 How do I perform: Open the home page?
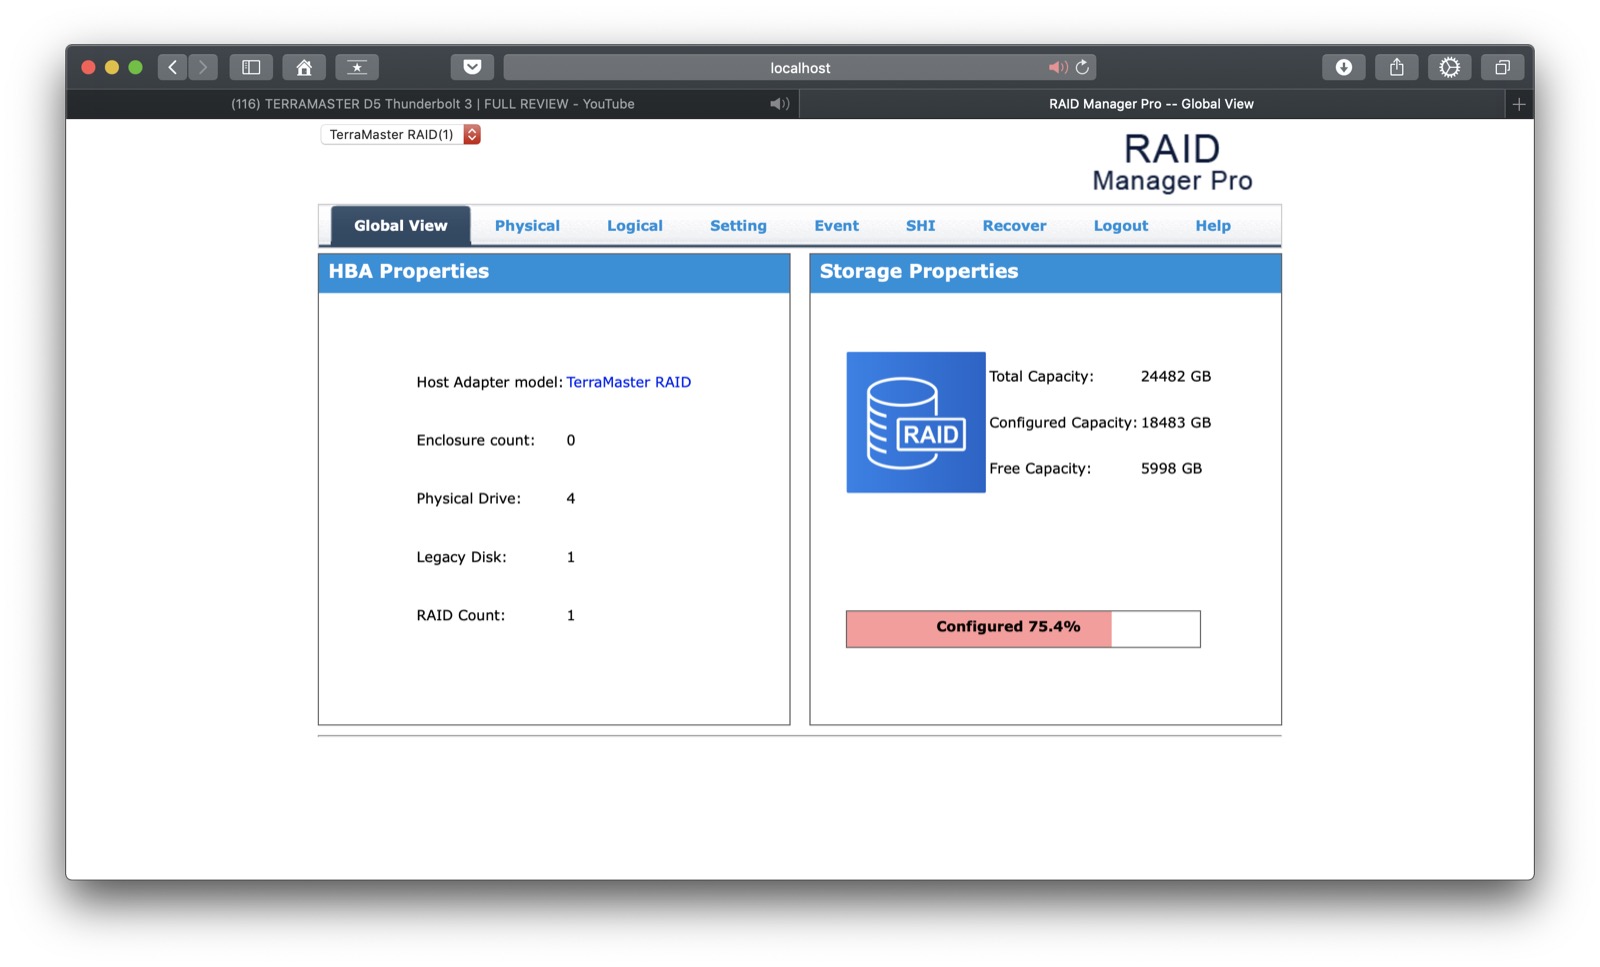304,67
